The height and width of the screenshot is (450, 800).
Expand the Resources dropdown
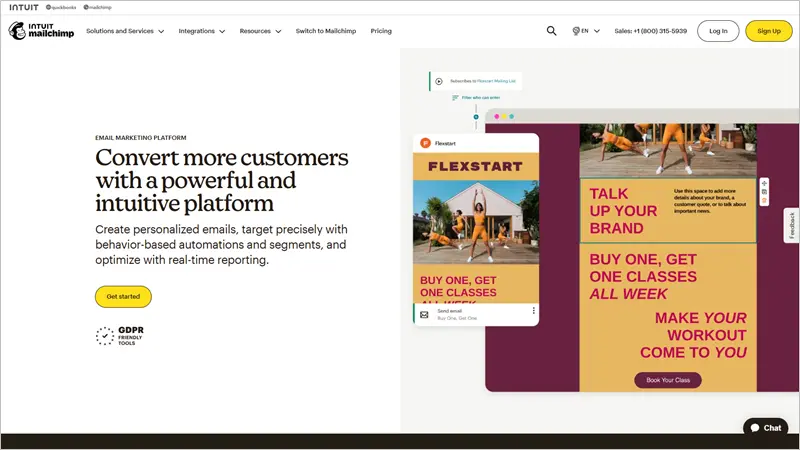[260, 31]
